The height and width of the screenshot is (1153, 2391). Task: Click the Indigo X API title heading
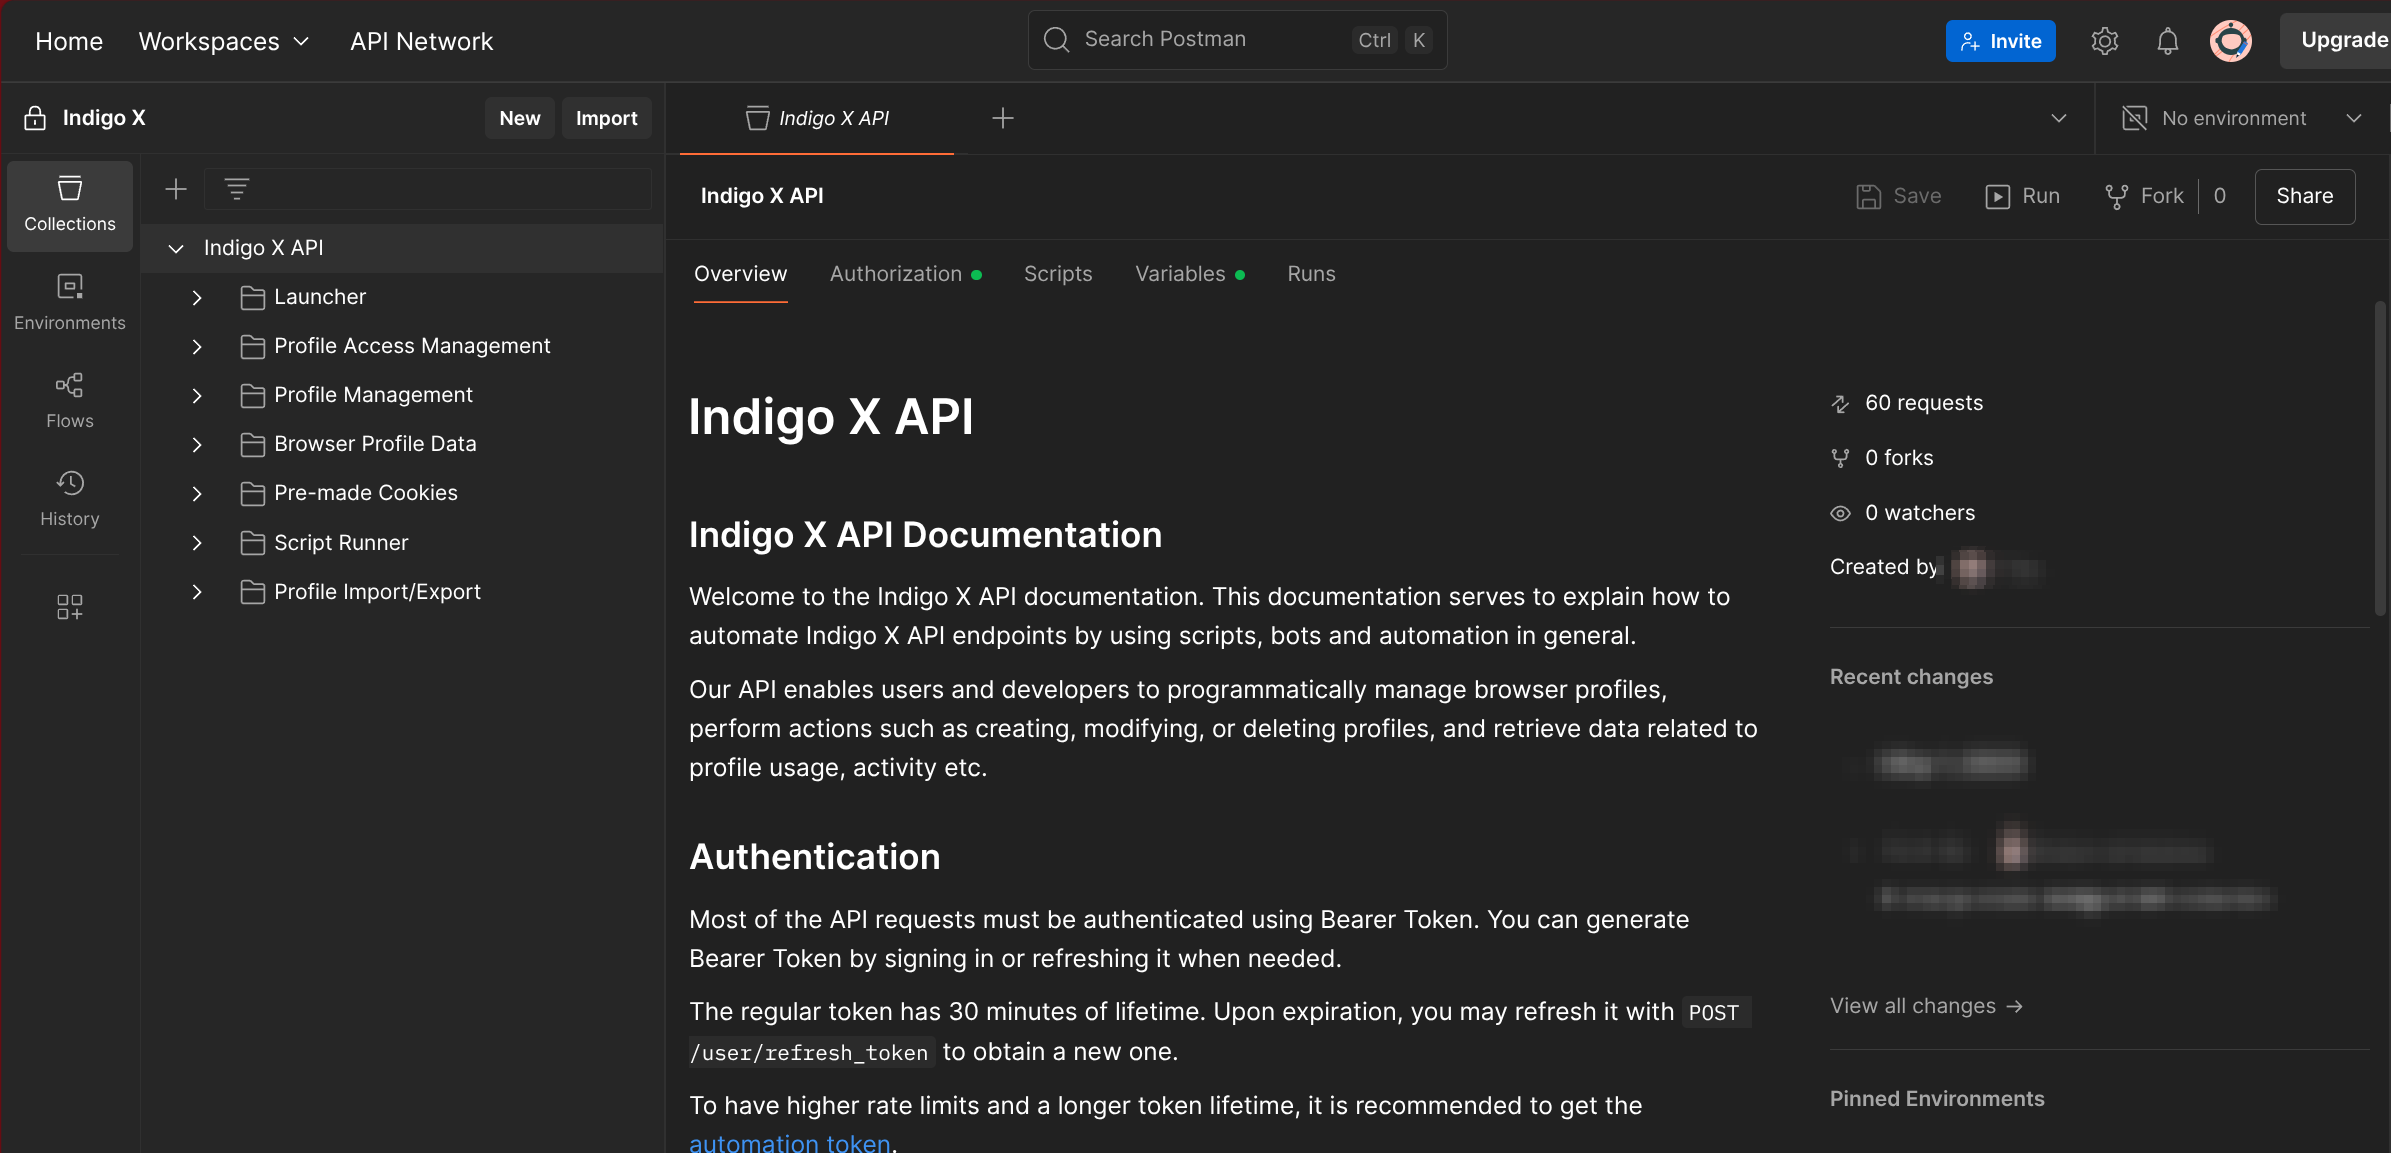pyautogui.click(x=831, y=416)
